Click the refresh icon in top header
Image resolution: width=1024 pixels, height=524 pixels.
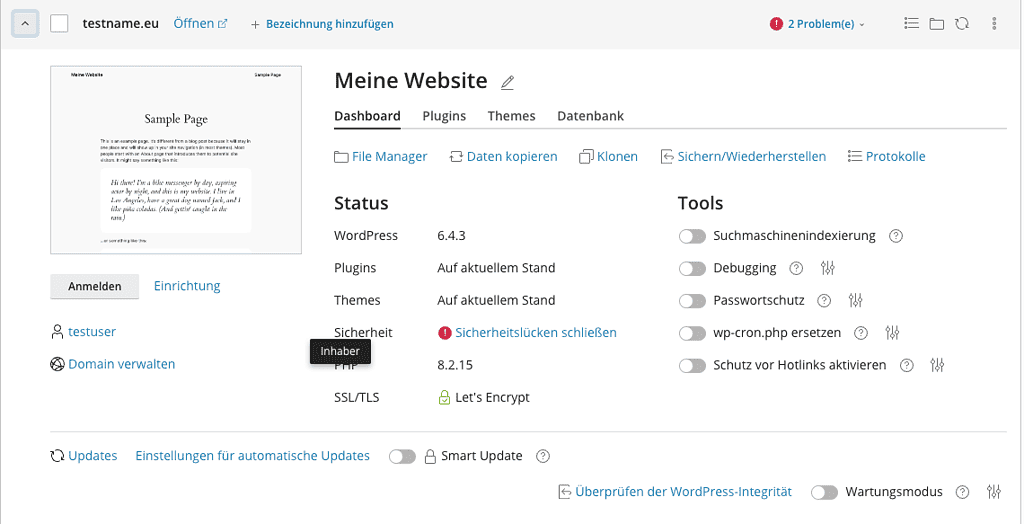(x=962, y=23)
